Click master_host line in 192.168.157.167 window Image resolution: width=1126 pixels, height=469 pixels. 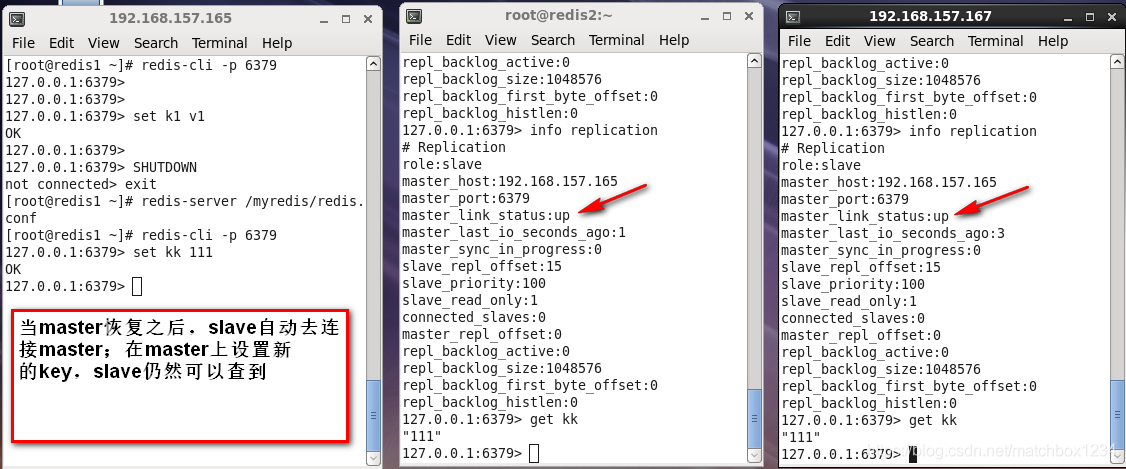point(889,182)
